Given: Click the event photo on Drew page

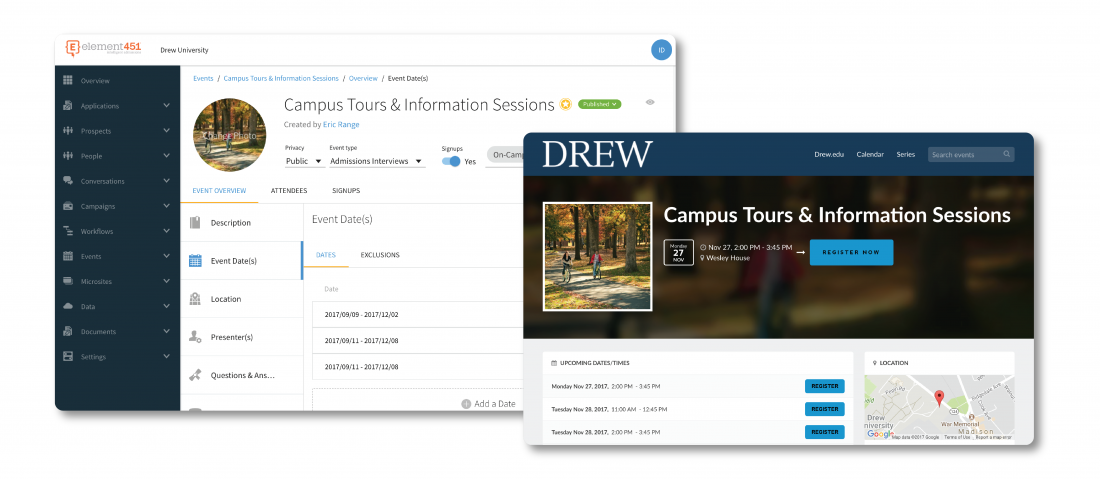Looking at the screenshot, I should pos(598,257).
